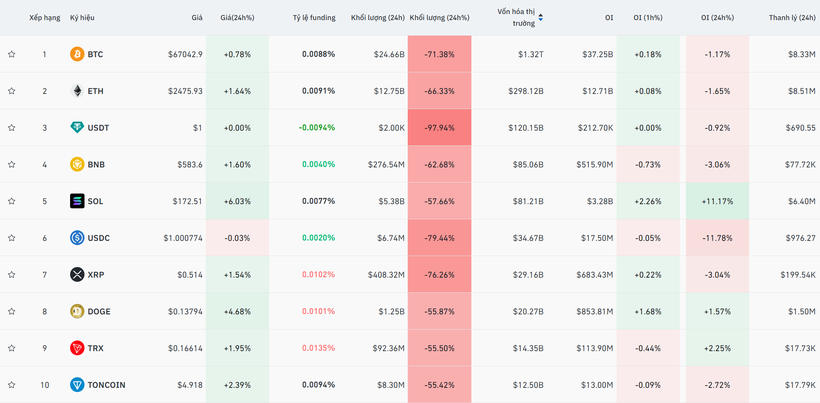Click the SOL +11.17% OI cell
This screenshot has height=403, width=820.
[x=717, y=201]
